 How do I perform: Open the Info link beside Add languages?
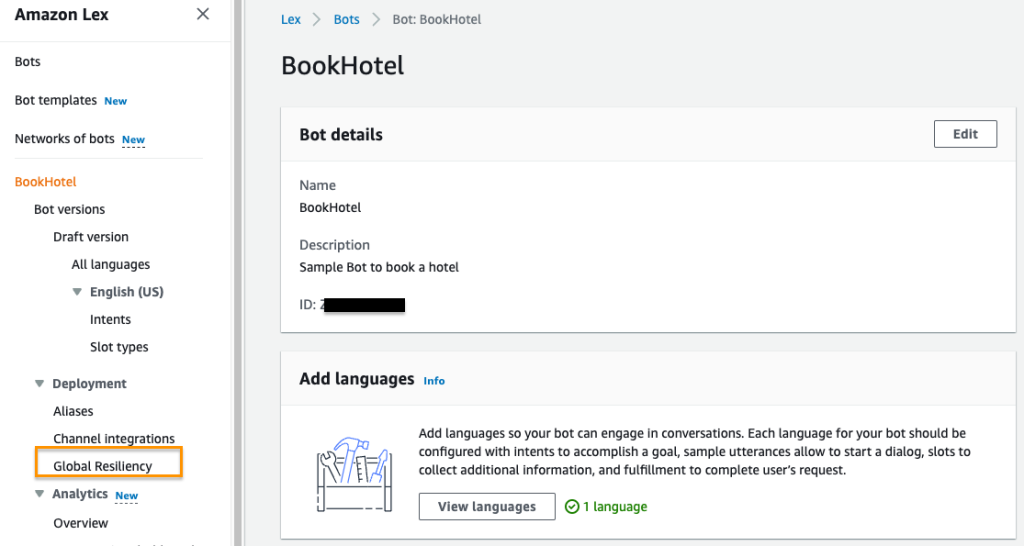coord(434,381)
